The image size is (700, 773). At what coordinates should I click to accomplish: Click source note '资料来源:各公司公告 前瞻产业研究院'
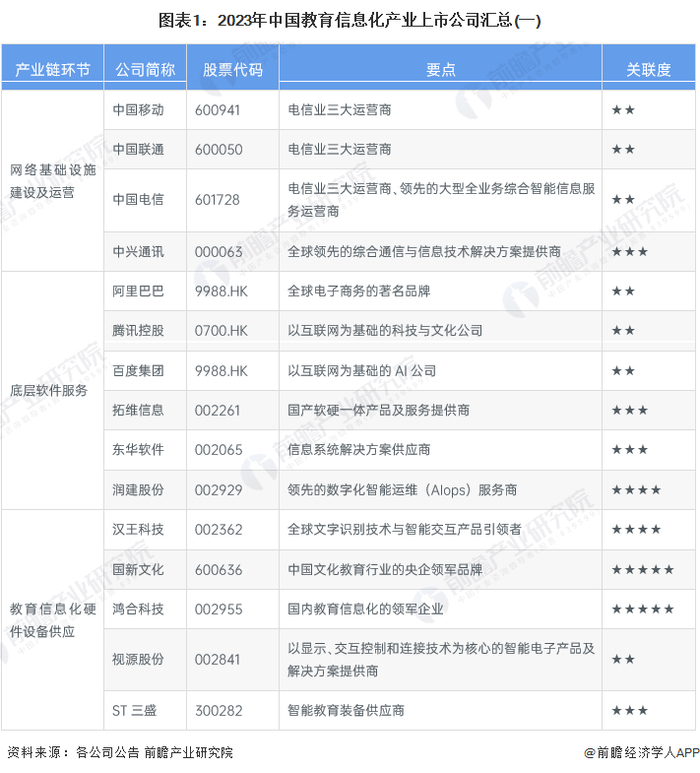120,753
